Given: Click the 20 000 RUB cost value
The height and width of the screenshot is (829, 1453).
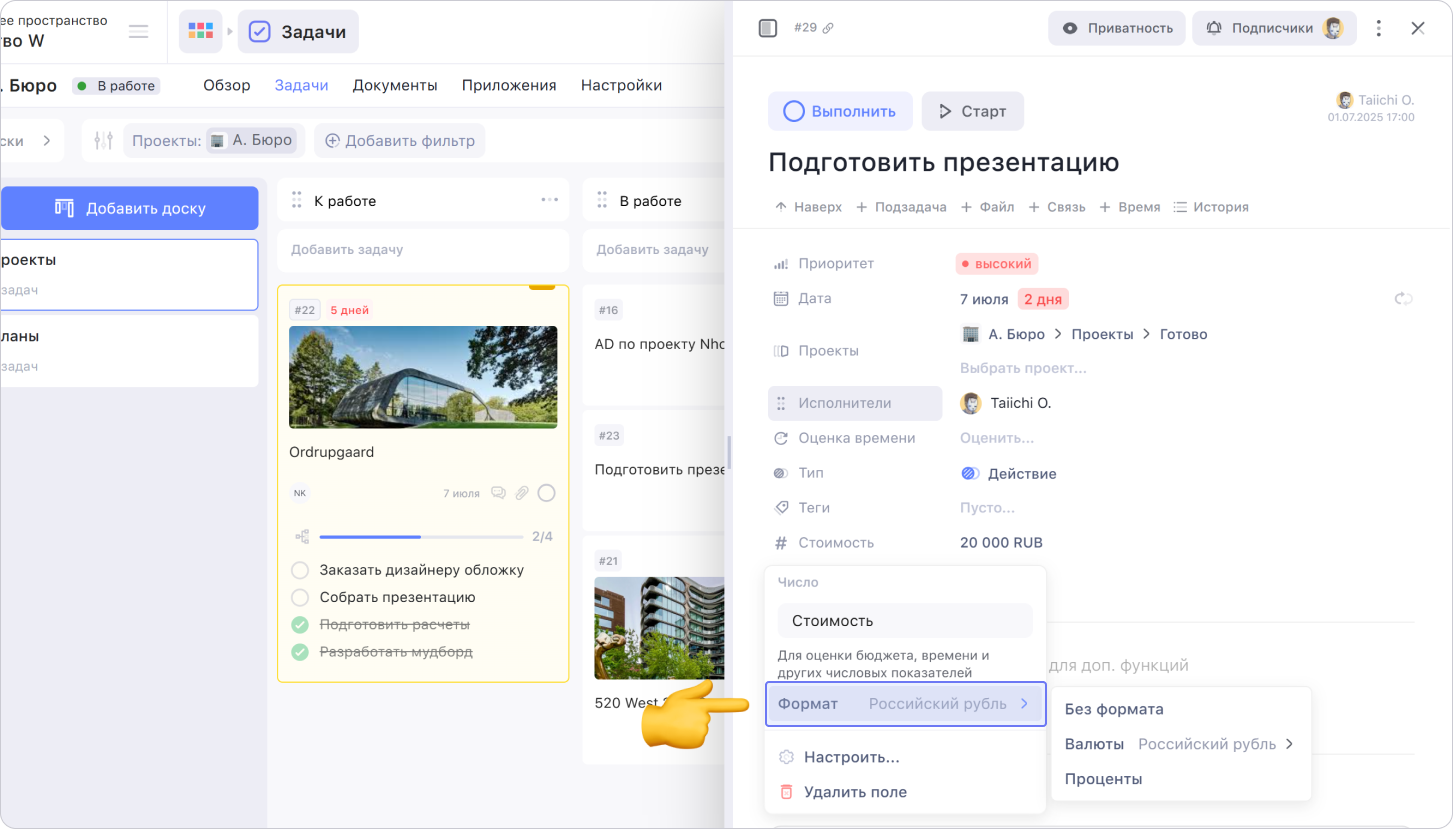Looking at the screenshot, I should click(1001, 543).
